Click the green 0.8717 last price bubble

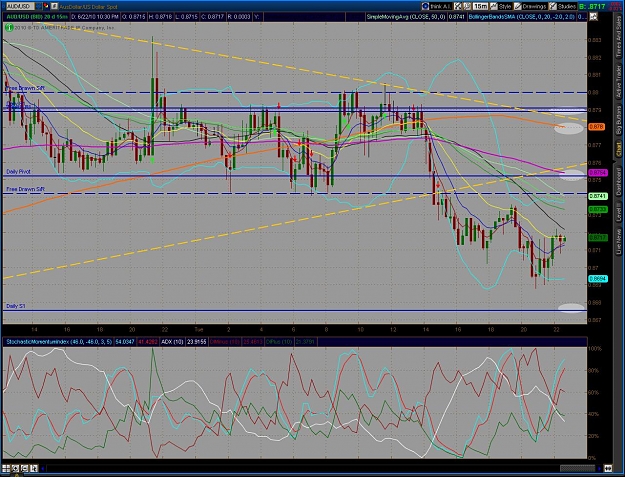pos(597,238)
